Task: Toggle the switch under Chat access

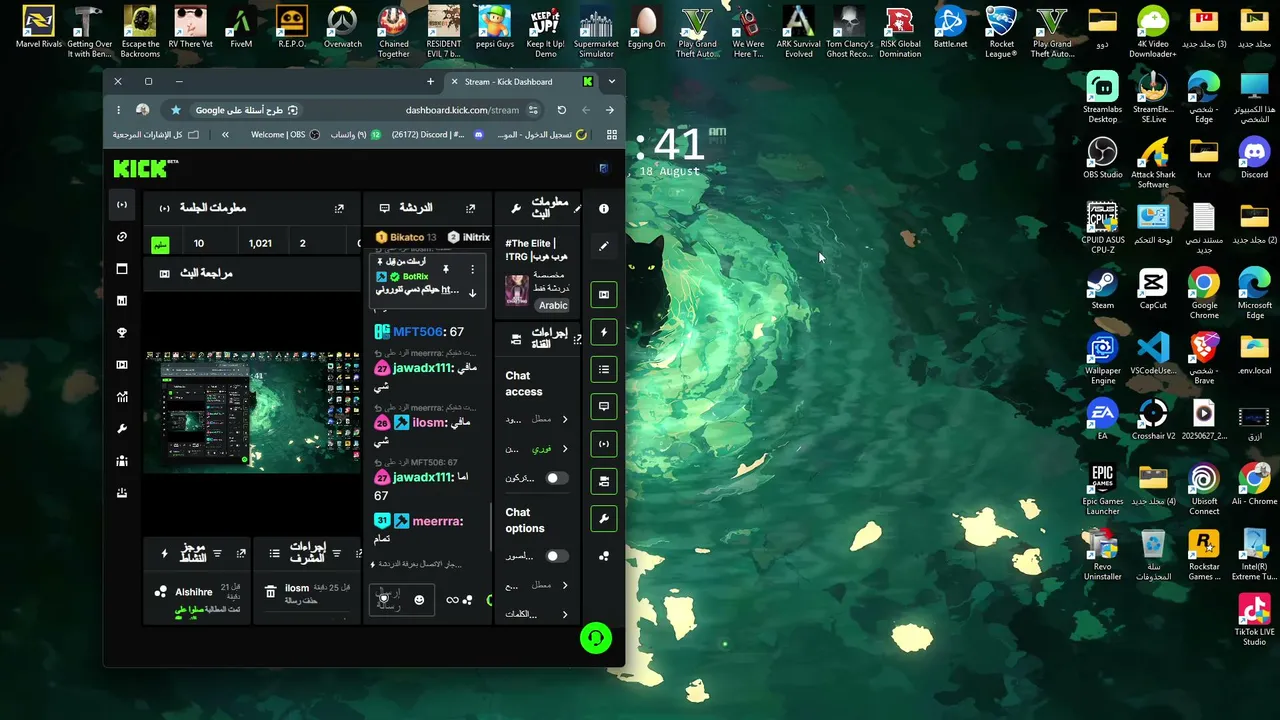Action: click(x=556, y=478)
